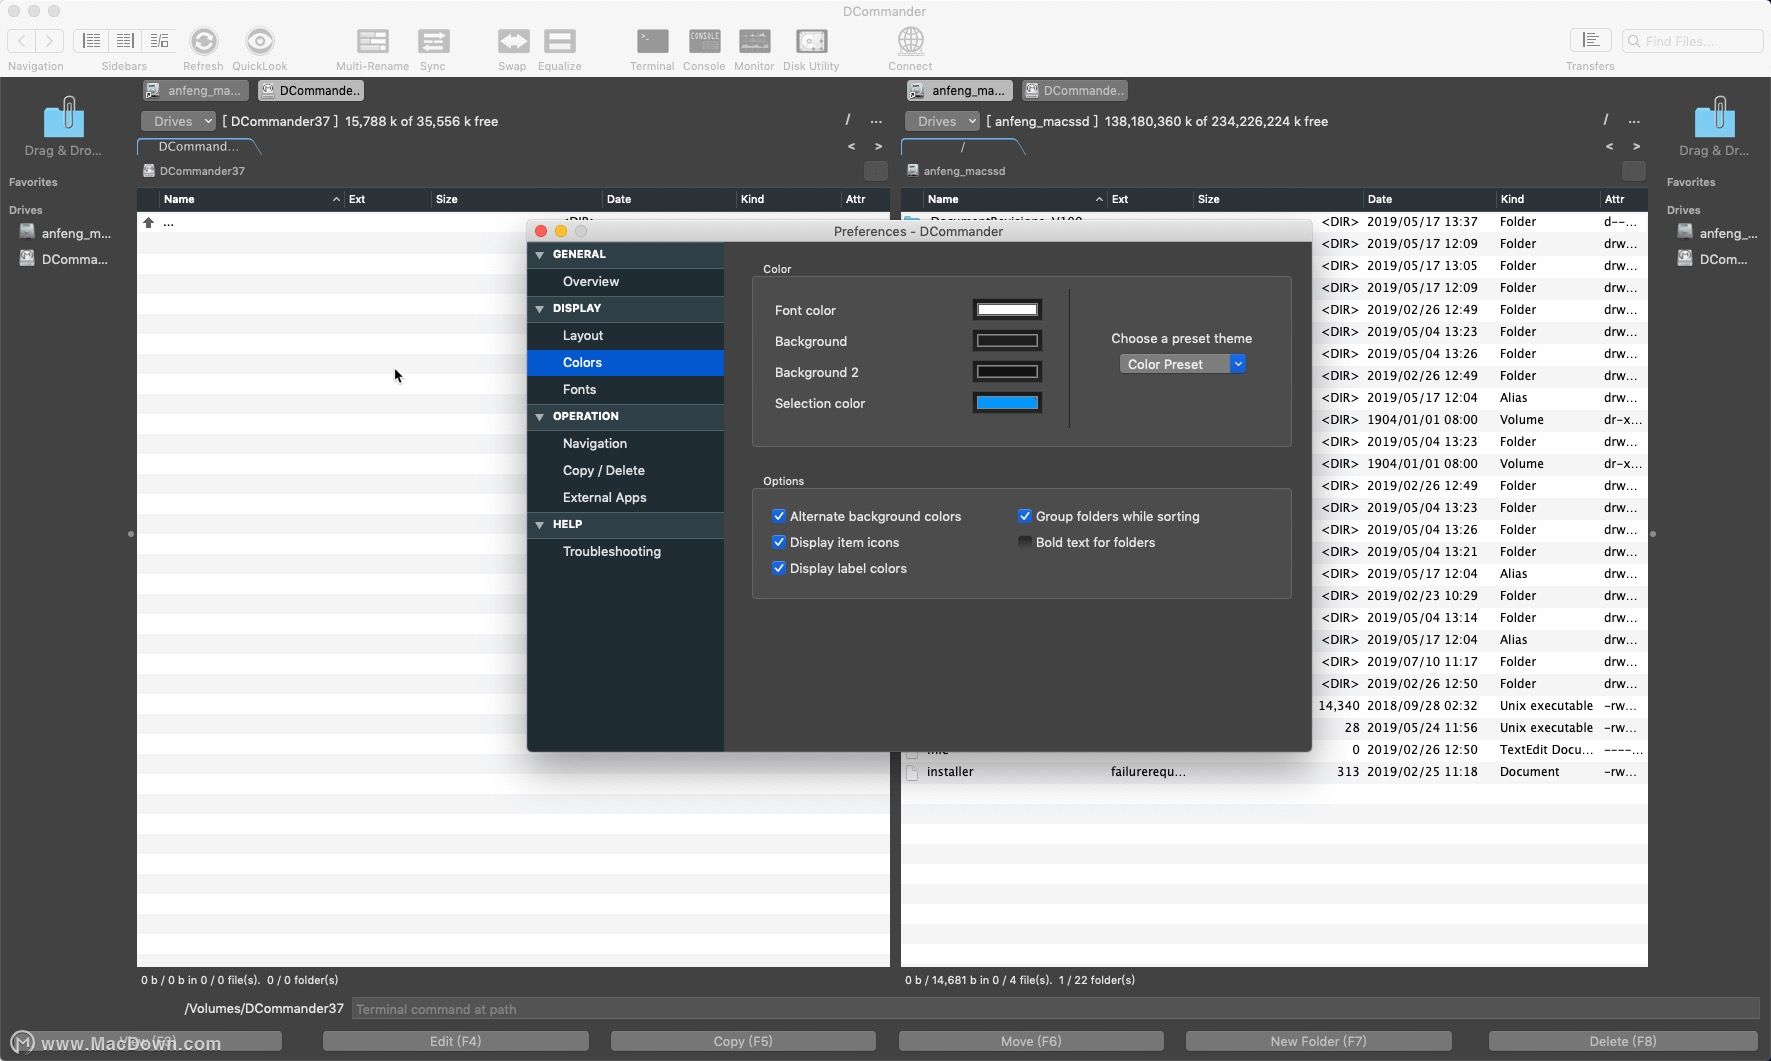Select the Fonts preferences item

click(626, 389)
